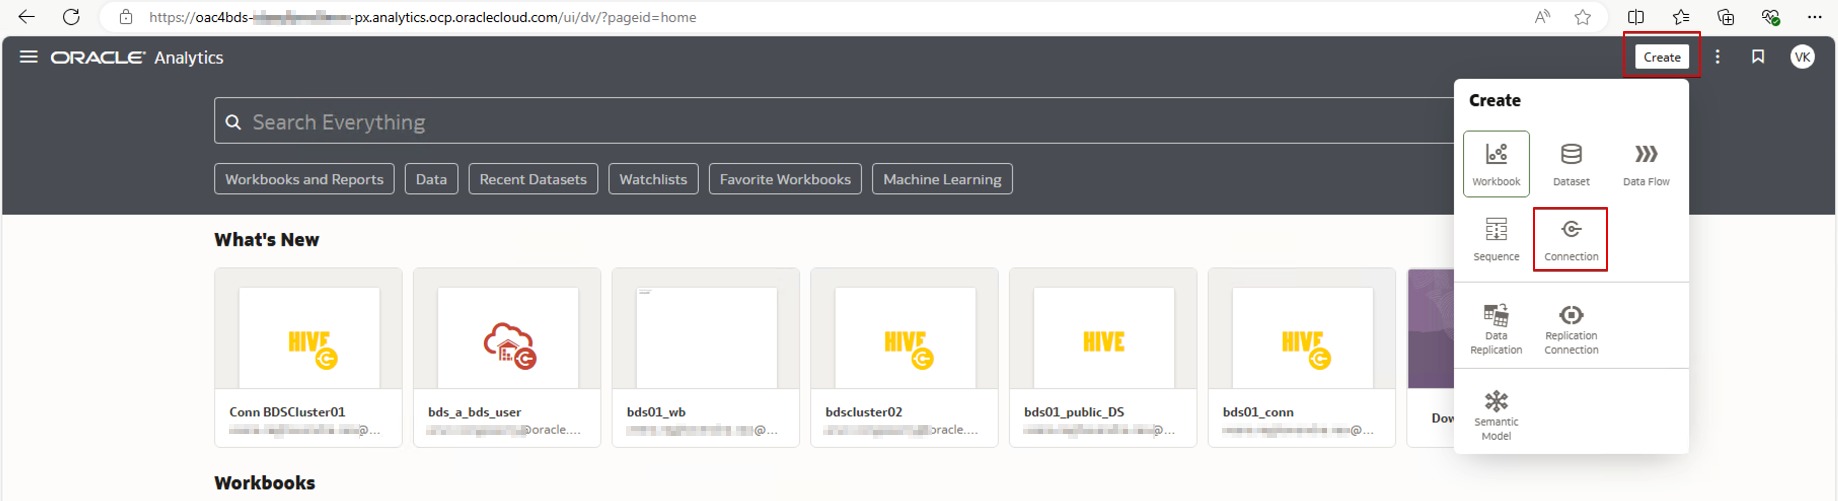The height and width of the screenshot is (501, 1838).
Task: Open the page menu kebab icon
Action: click(x=1717, y=57)
